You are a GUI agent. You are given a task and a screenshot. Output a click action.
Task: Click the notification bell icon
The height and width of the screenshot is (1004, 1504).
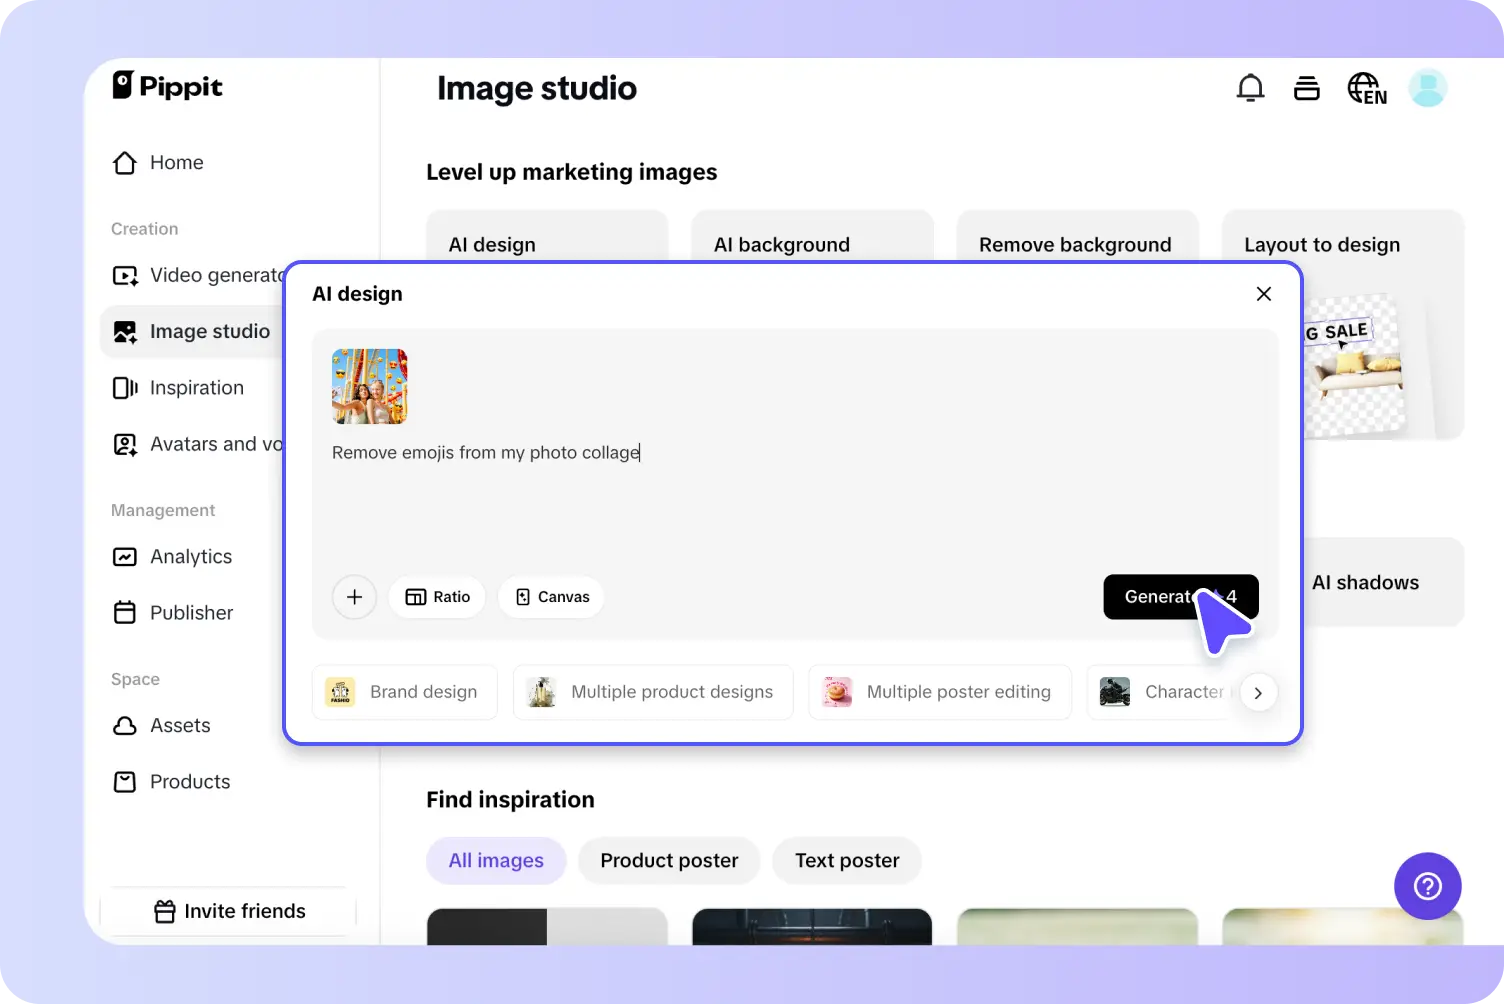point(1250,88)
